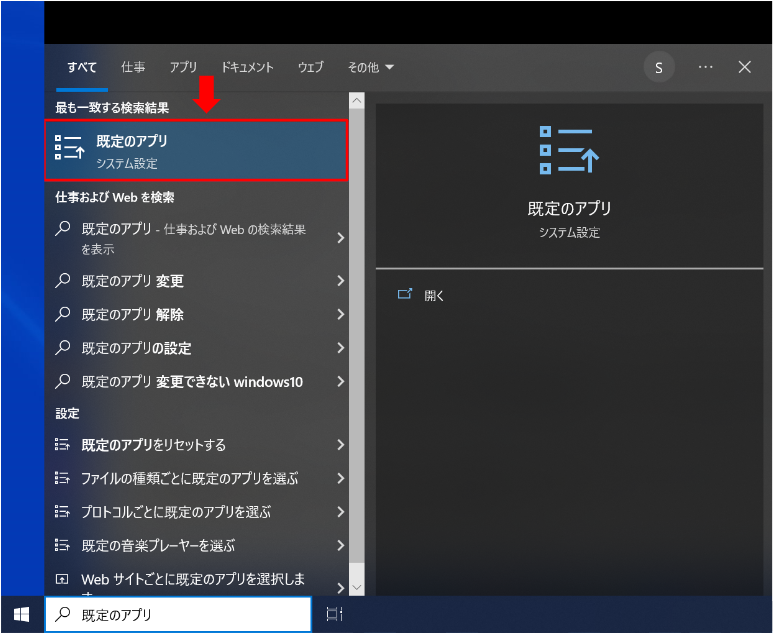
Task: Click settings icon beside プロトコルごとに既定のアプリを選ぶ
Action: click(62, 511)
